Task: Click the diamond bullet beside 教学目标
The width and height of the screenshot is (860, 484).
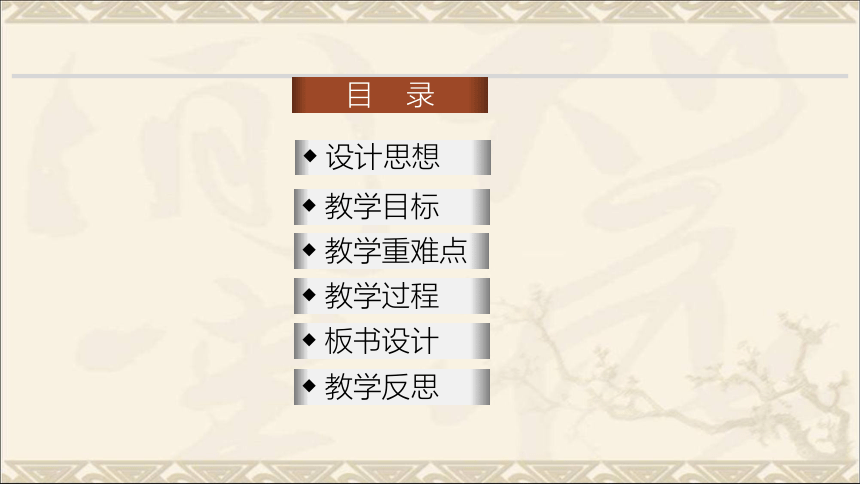Action: point(309,205)
